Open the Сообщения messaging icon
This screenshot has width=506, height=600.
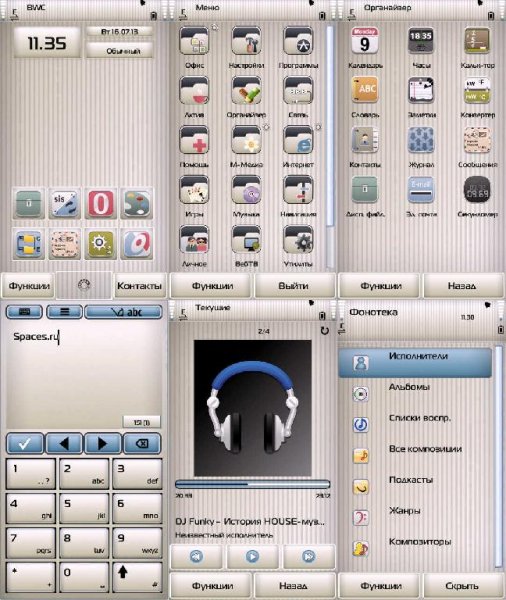pos(477,140)
